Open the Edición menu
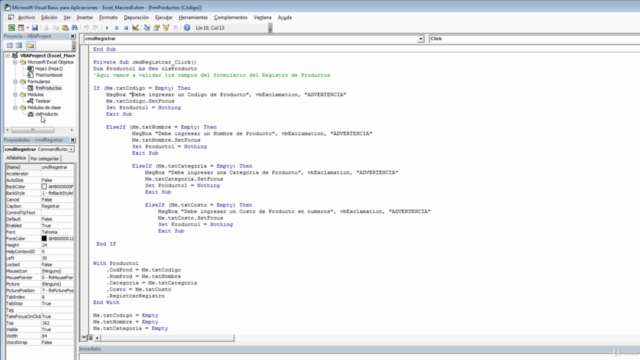640x360 pixels. pyautogui.click(x=49, y=18)
